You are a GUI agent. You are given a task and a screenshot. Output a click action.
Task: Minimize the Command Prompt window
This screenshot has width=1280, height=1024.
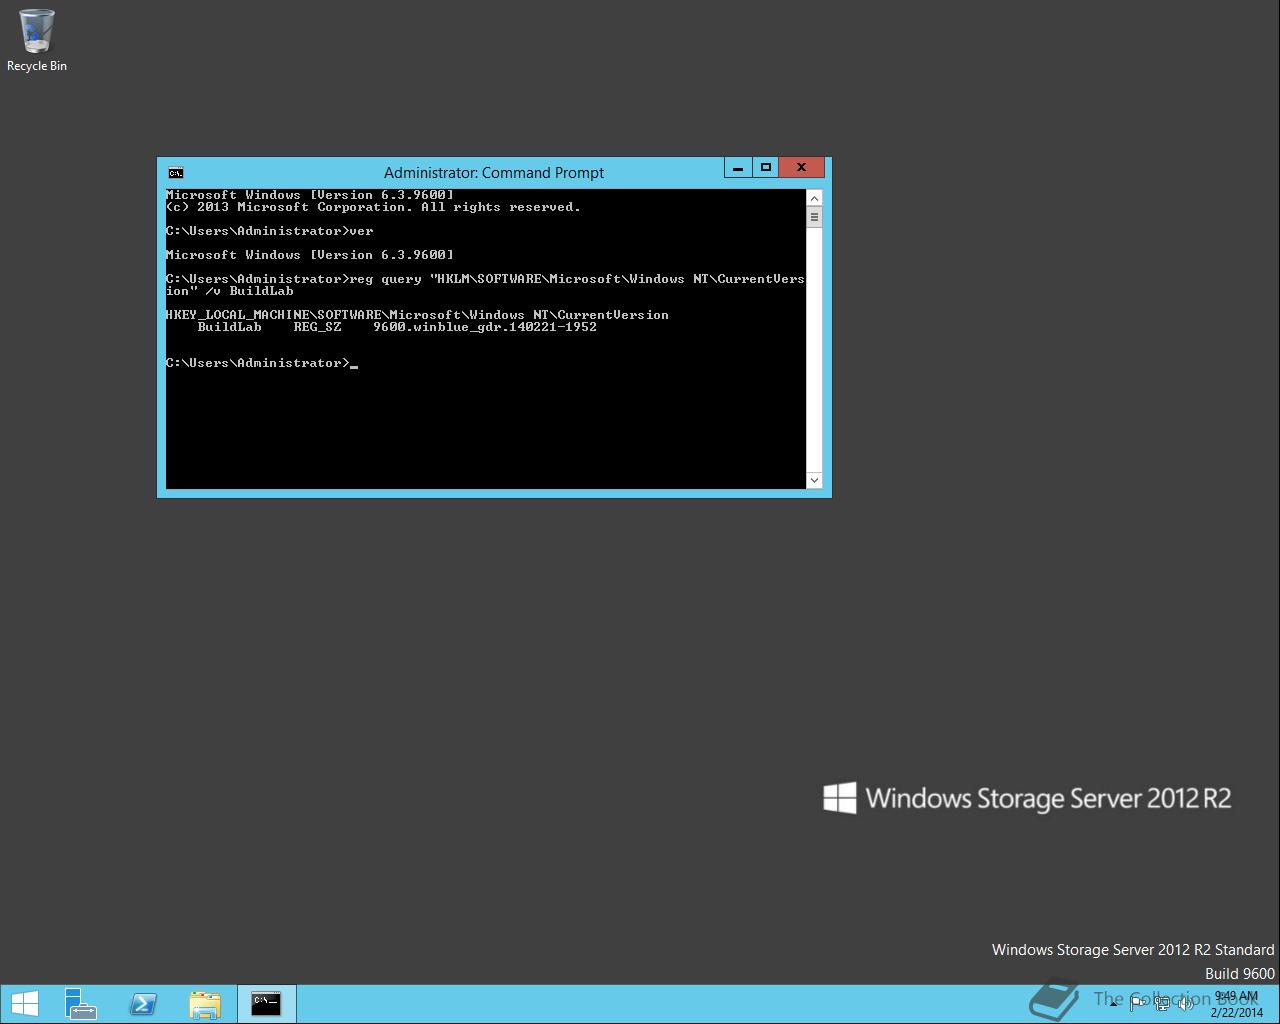[738, 168]
